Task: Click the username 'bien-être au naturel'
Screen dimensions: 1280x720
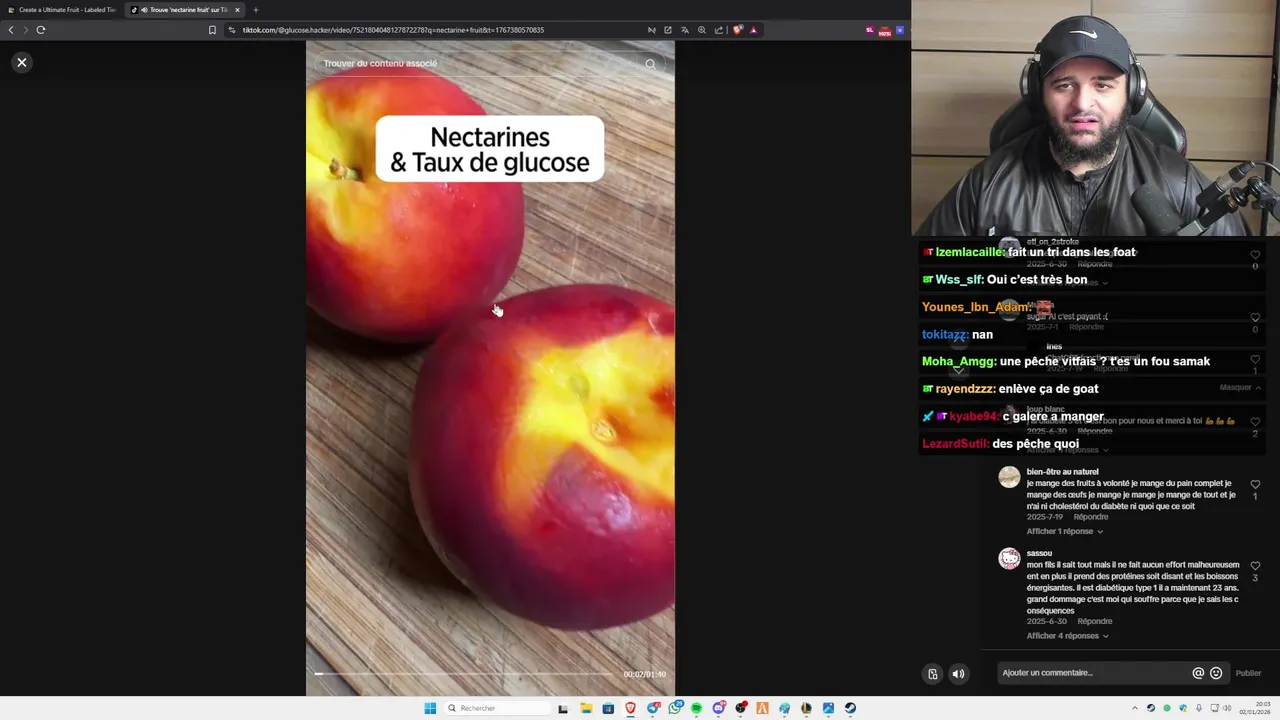Action: (1062, 471)
